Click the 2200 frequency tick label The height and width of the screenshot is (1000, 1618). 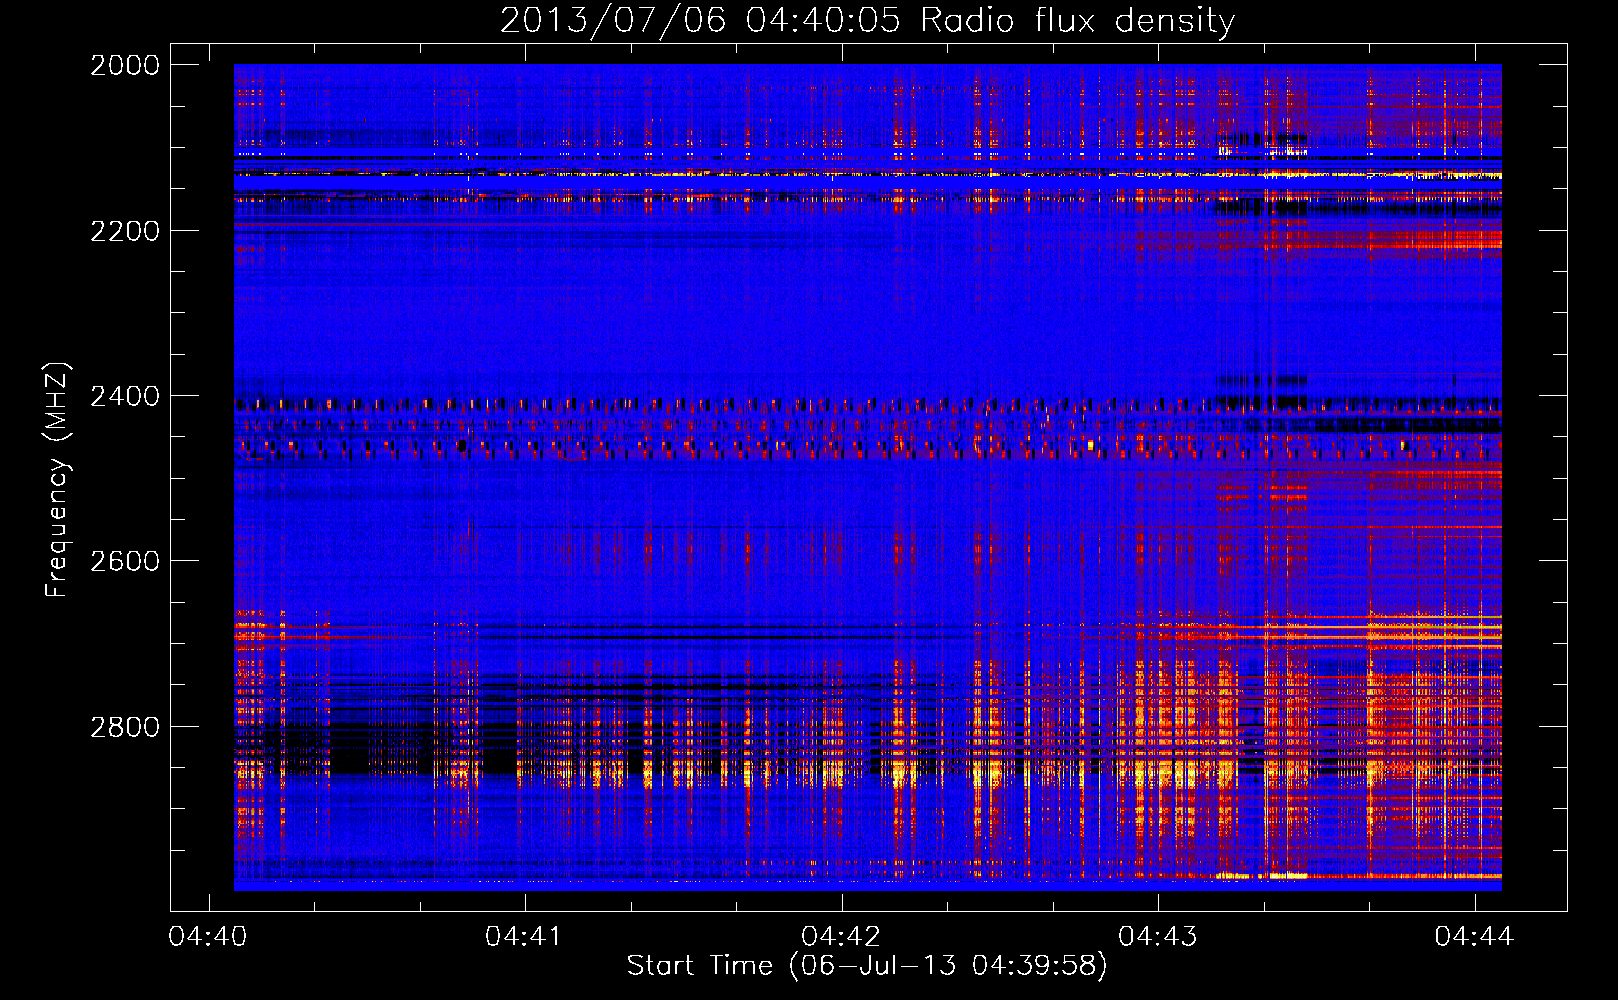coord(125,231)
